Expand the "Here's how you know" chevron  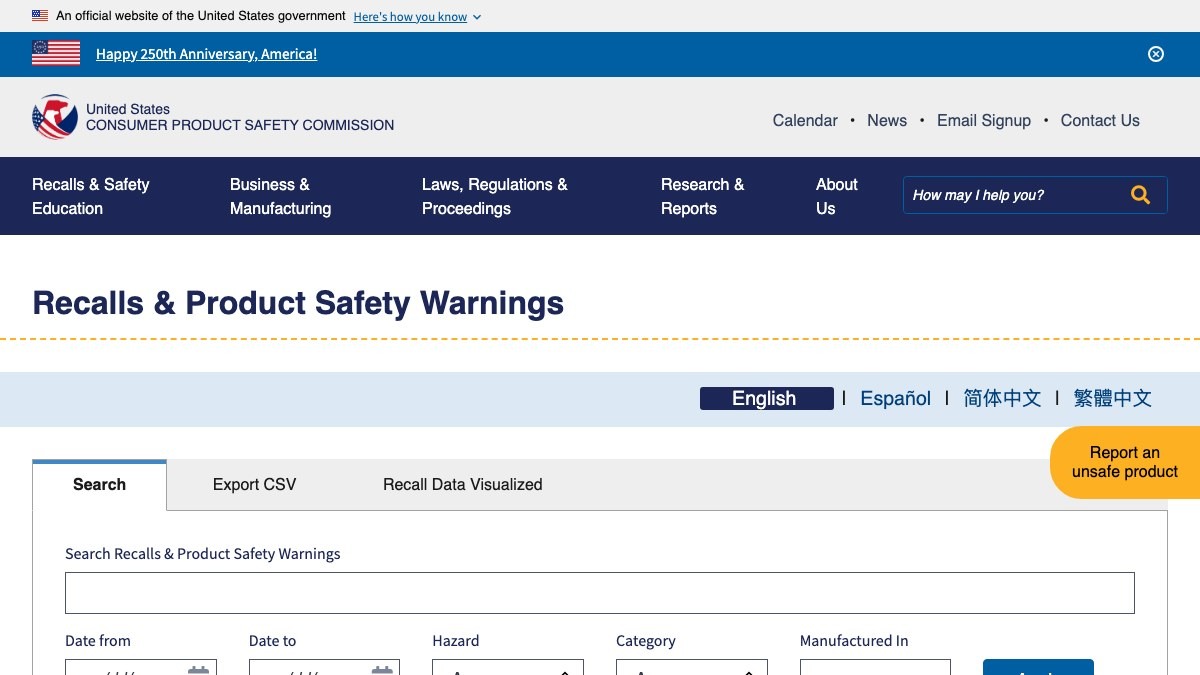coord(476,17)
